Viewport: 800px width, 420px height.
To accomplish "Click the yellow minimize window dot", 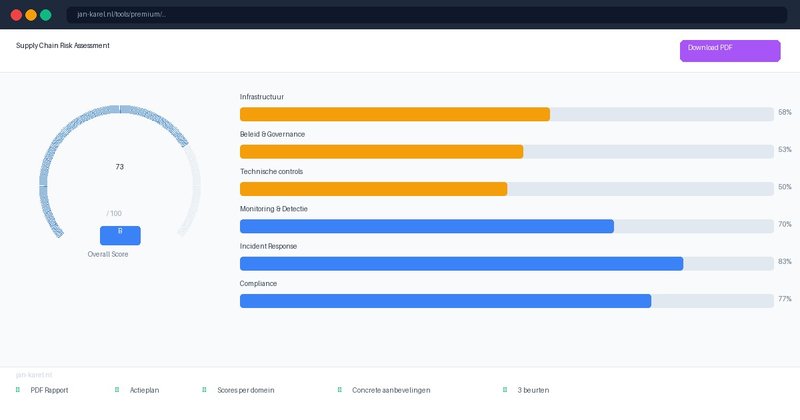I will 31,15.
